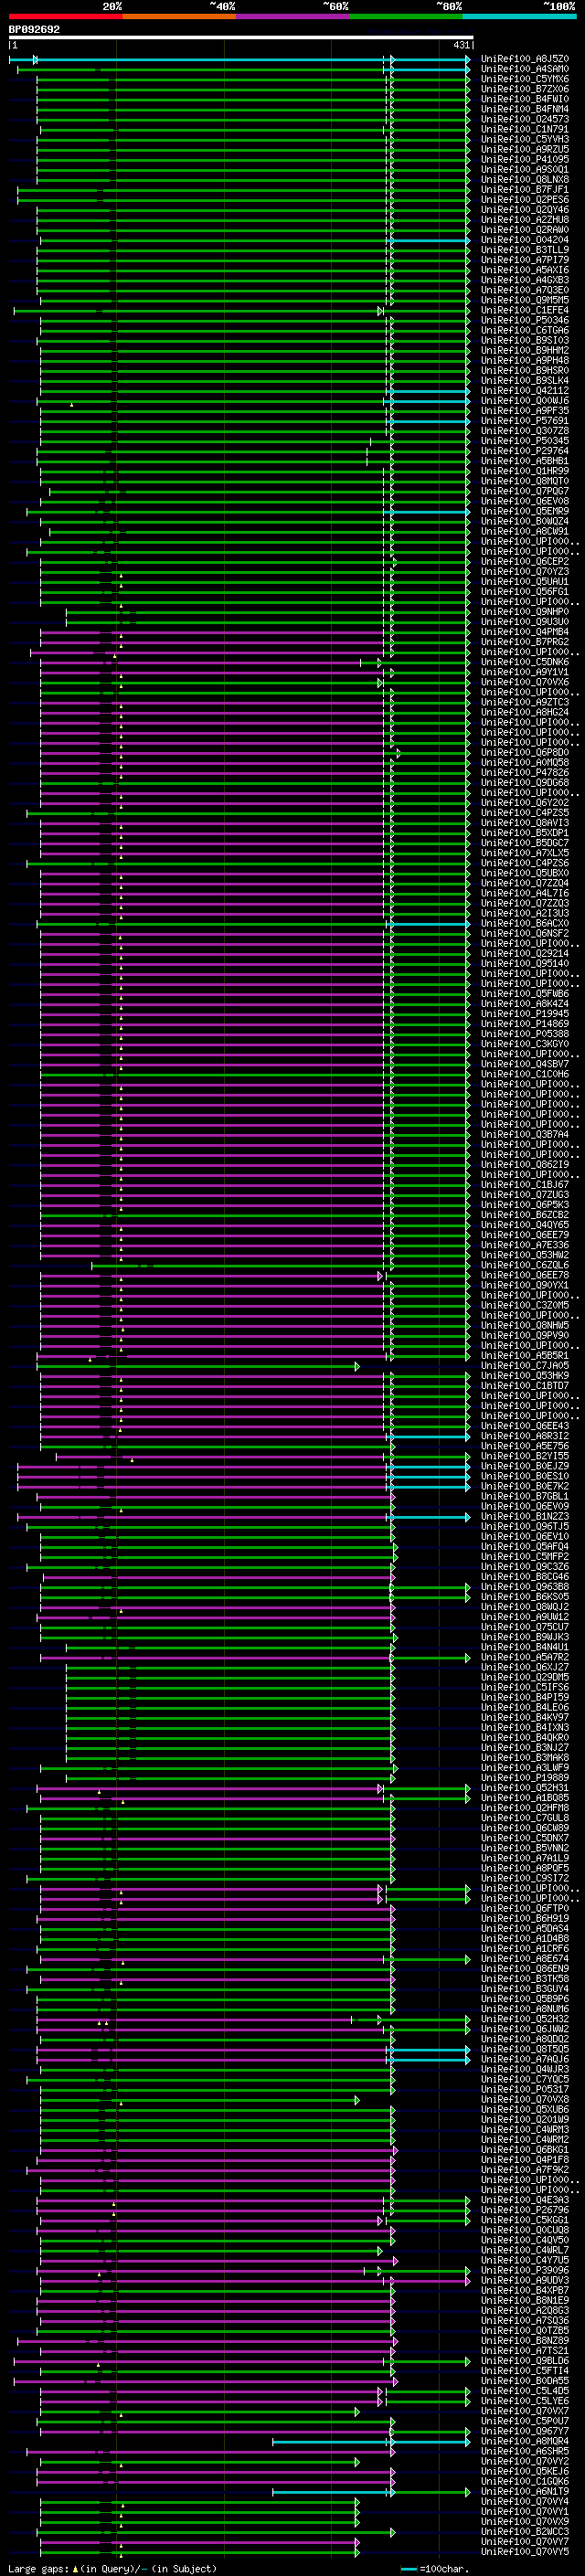The image size is (585, 2576).
Task: Select the label UniRef100_Q6CEP2
Action: (x=525, y=561)
